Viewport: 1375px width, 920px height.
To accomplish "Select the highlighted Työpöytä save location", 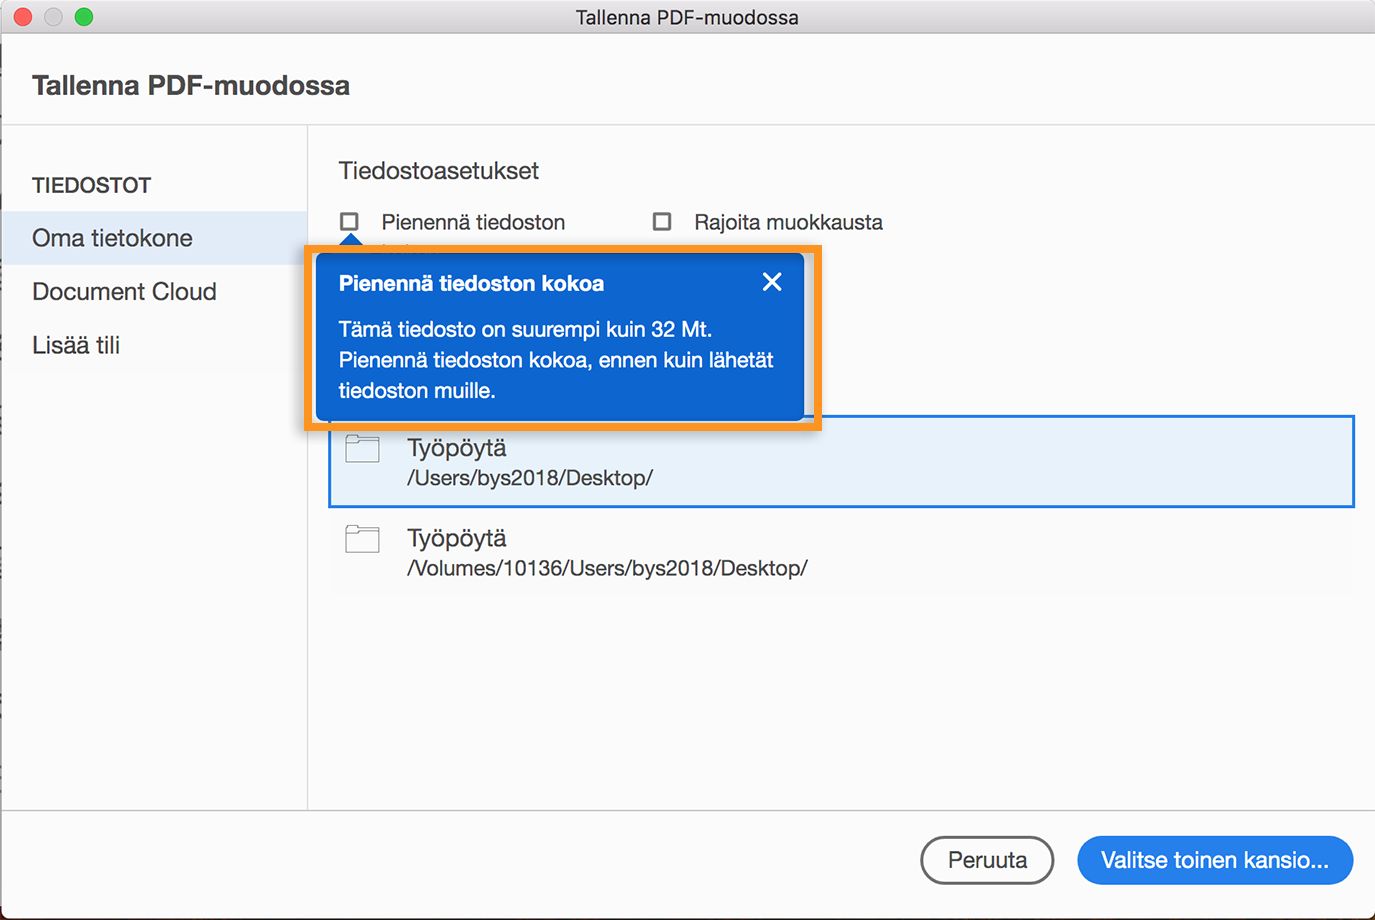I will point(840,461).
